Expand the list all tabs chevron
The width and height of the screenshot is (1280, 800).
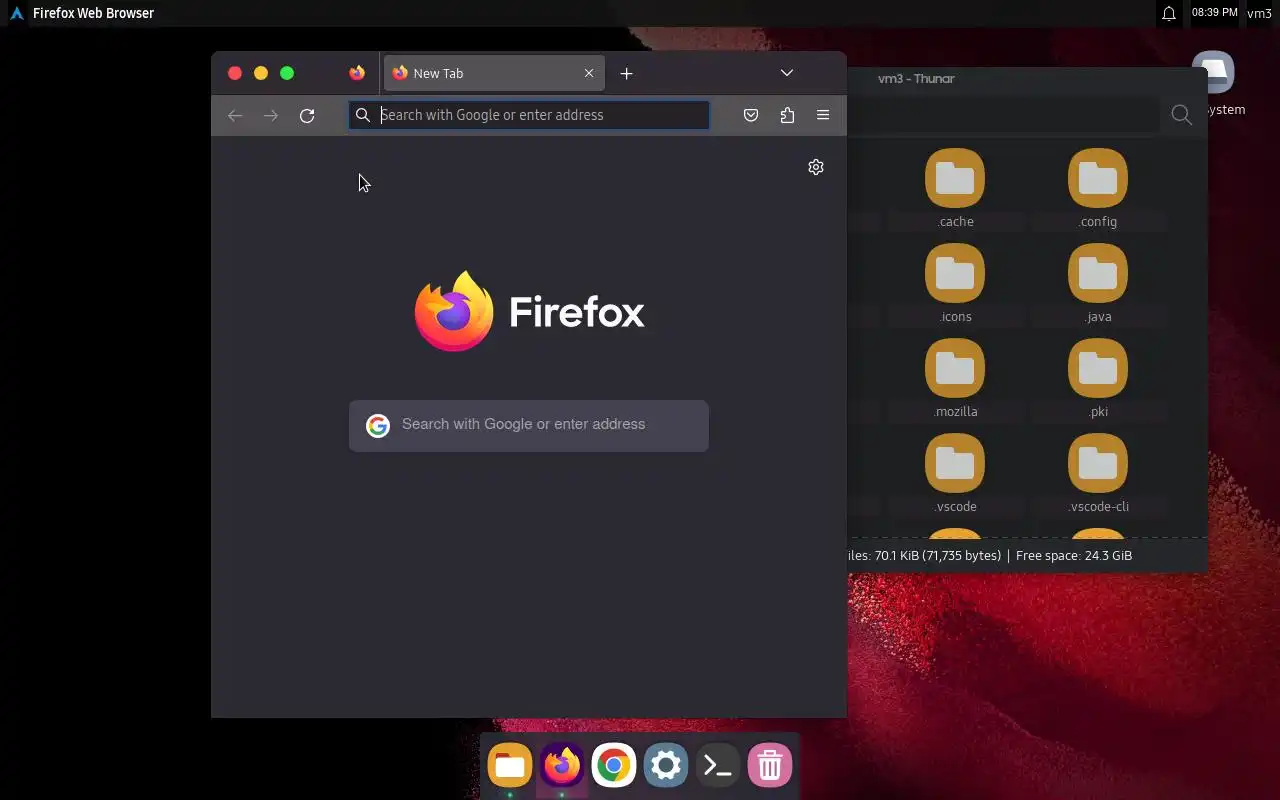point(787,73)
